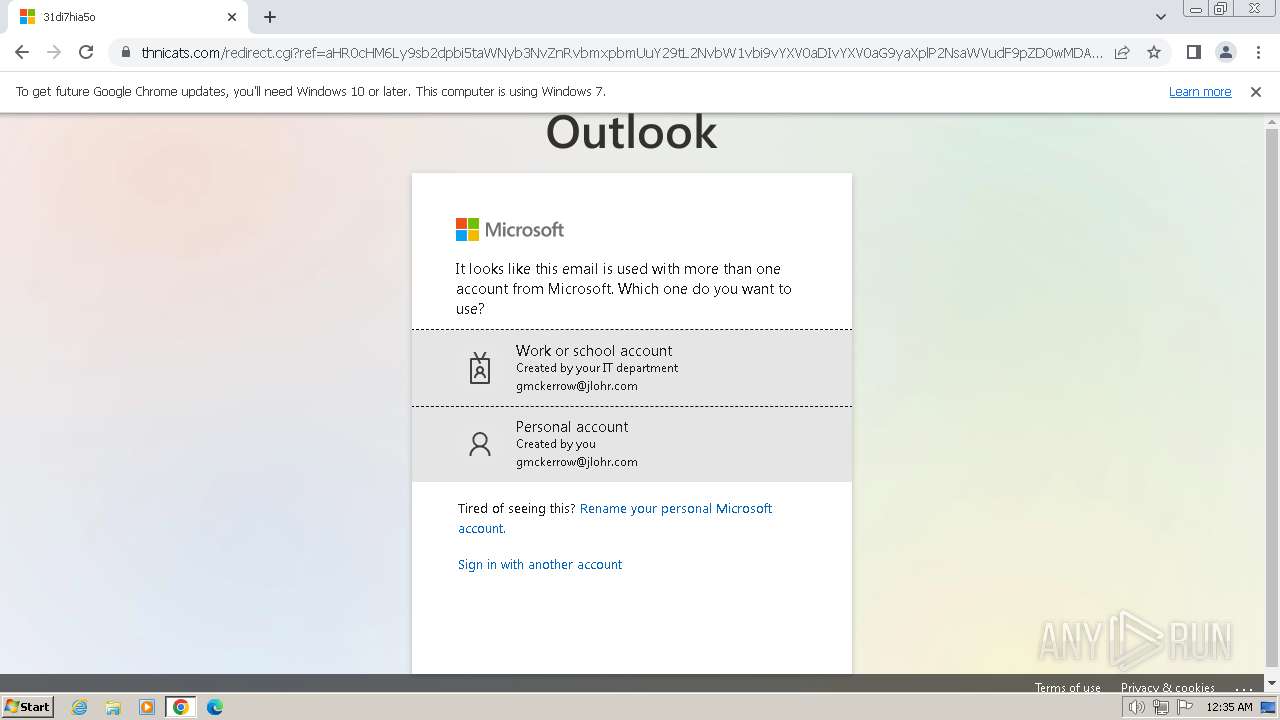
Task: Open the volume speaker tray icon
Action: point(1137,707)
